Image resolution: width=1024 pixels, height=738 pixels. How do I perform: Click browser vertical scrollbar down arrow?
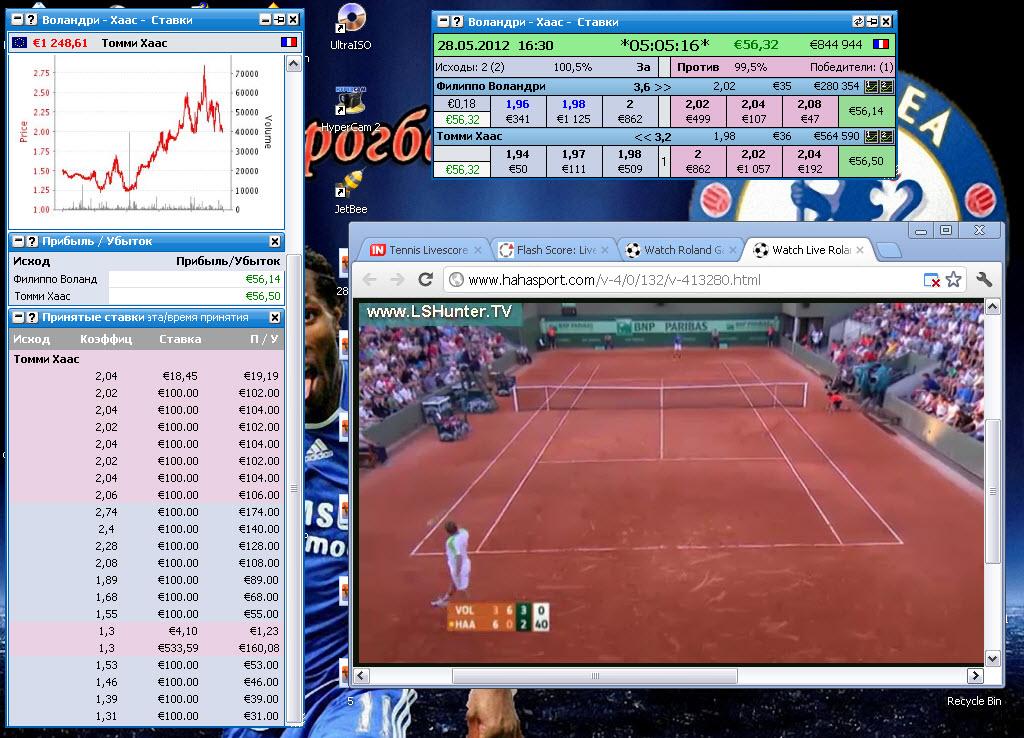(x=993, y=658)
